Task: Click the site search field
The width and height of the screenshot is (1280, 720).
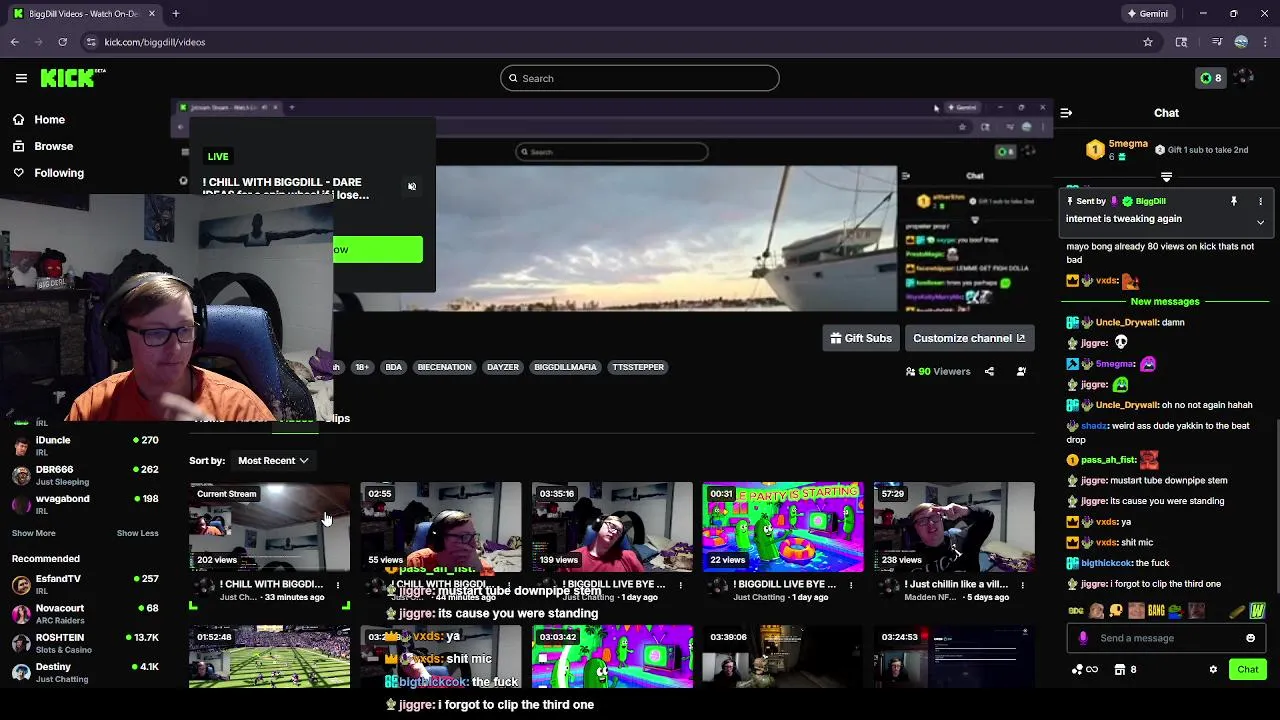Action: pos(640,78)
